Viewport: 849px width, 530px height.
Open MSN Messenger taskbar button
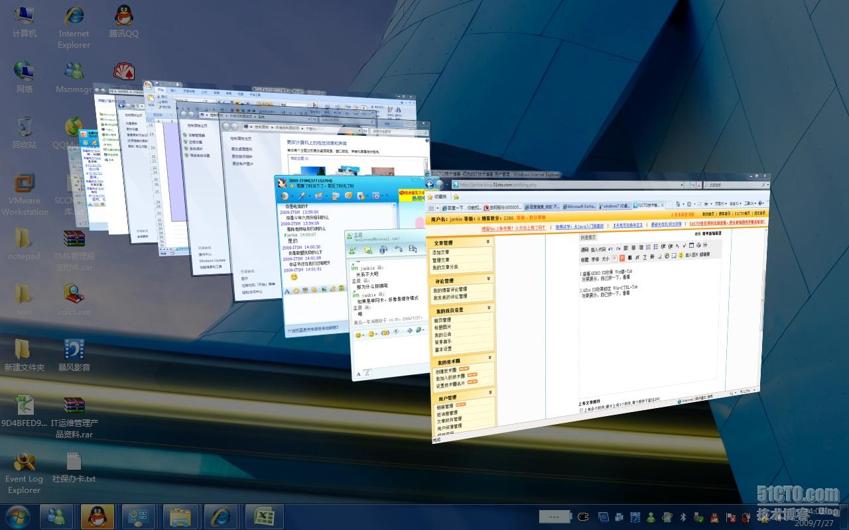tap(56, 516)
